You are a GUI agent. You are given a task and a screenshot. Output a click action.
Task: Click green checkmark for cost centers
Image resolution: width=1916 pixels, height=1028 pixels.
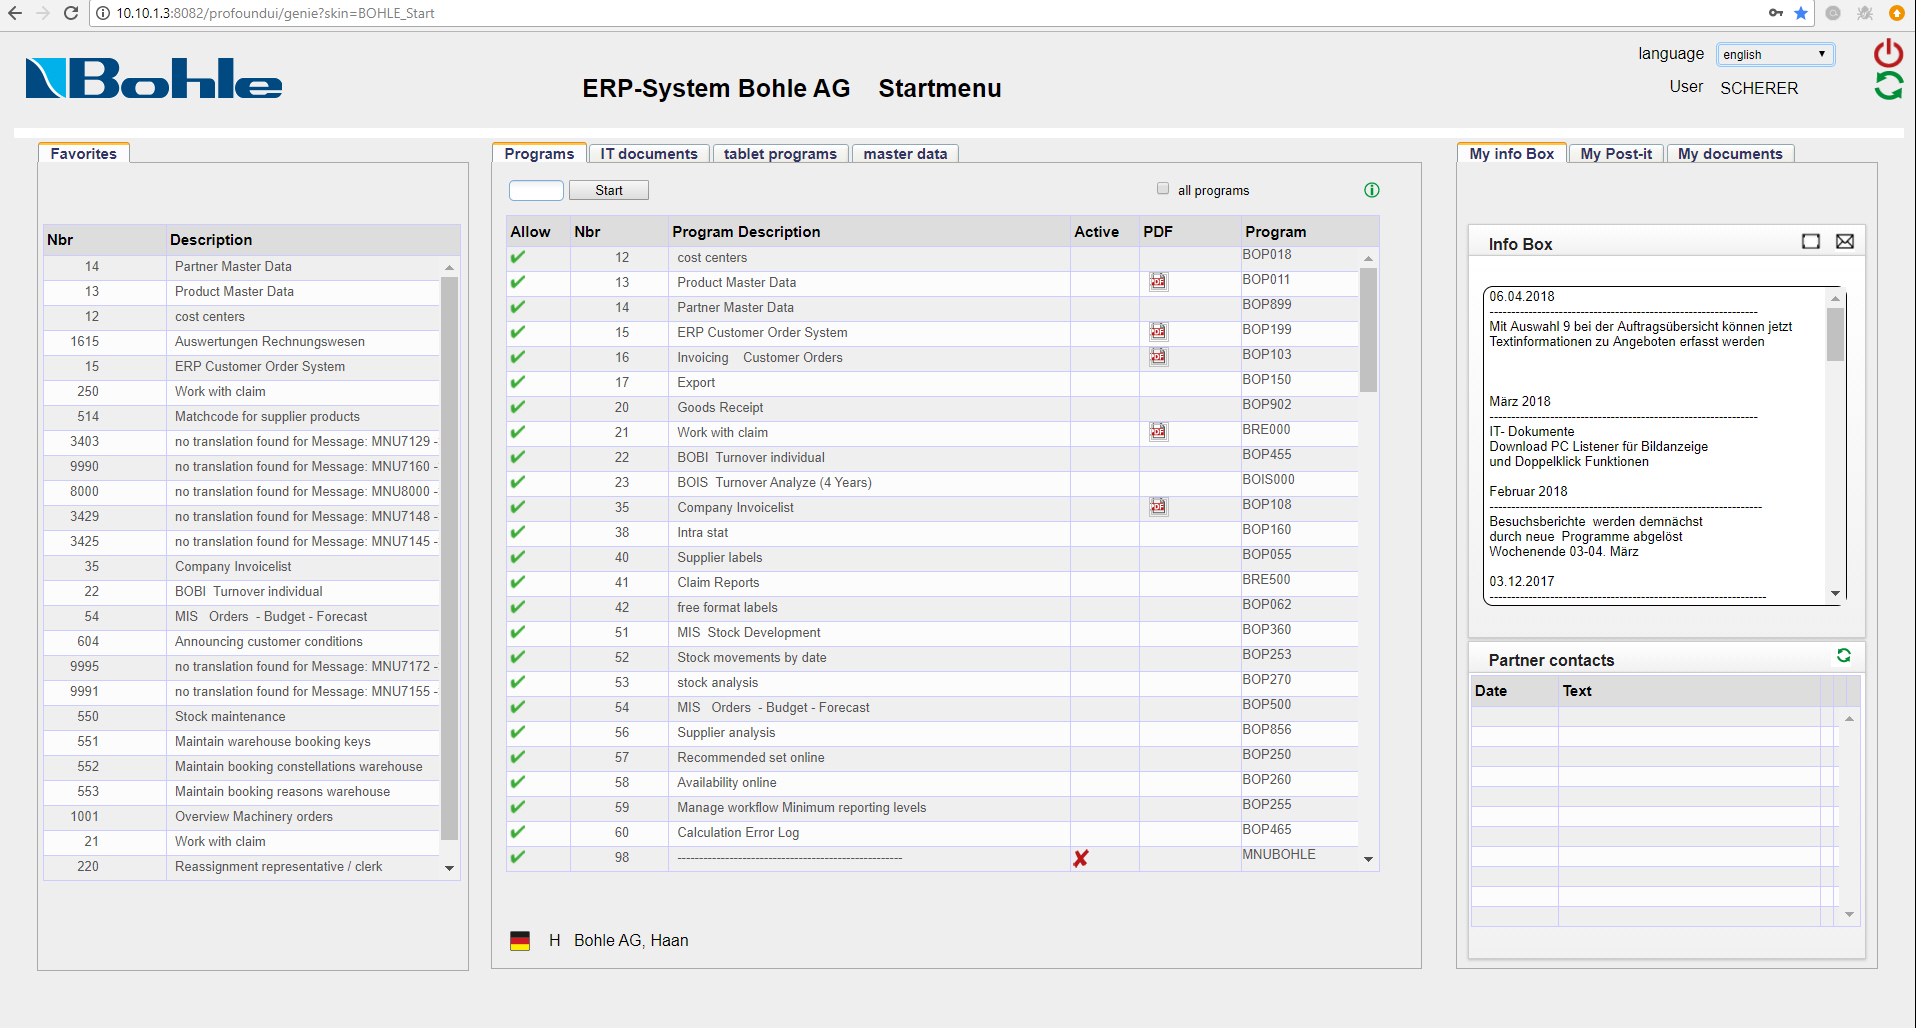(x=518, y=257)
